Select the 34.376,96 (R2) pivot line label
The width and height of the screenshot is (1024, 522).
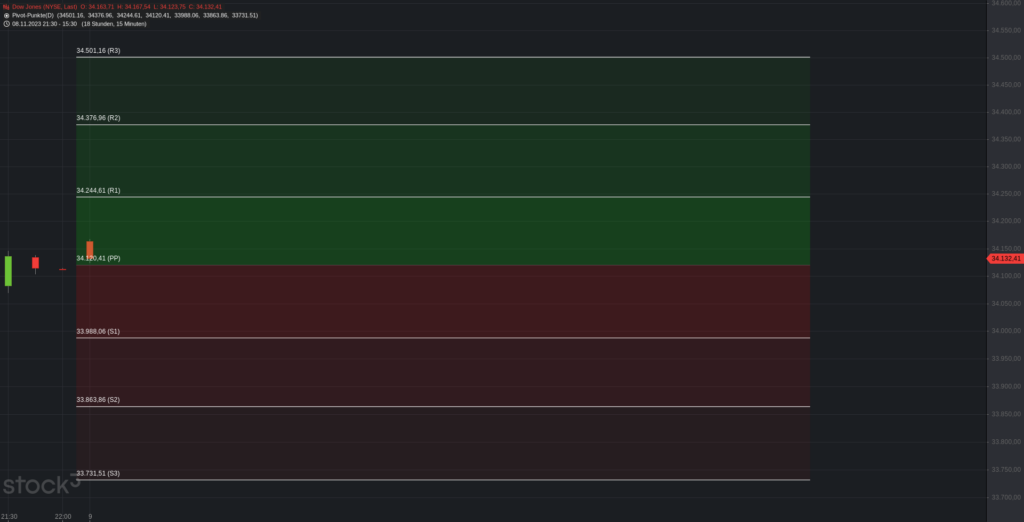pos(98,118)
